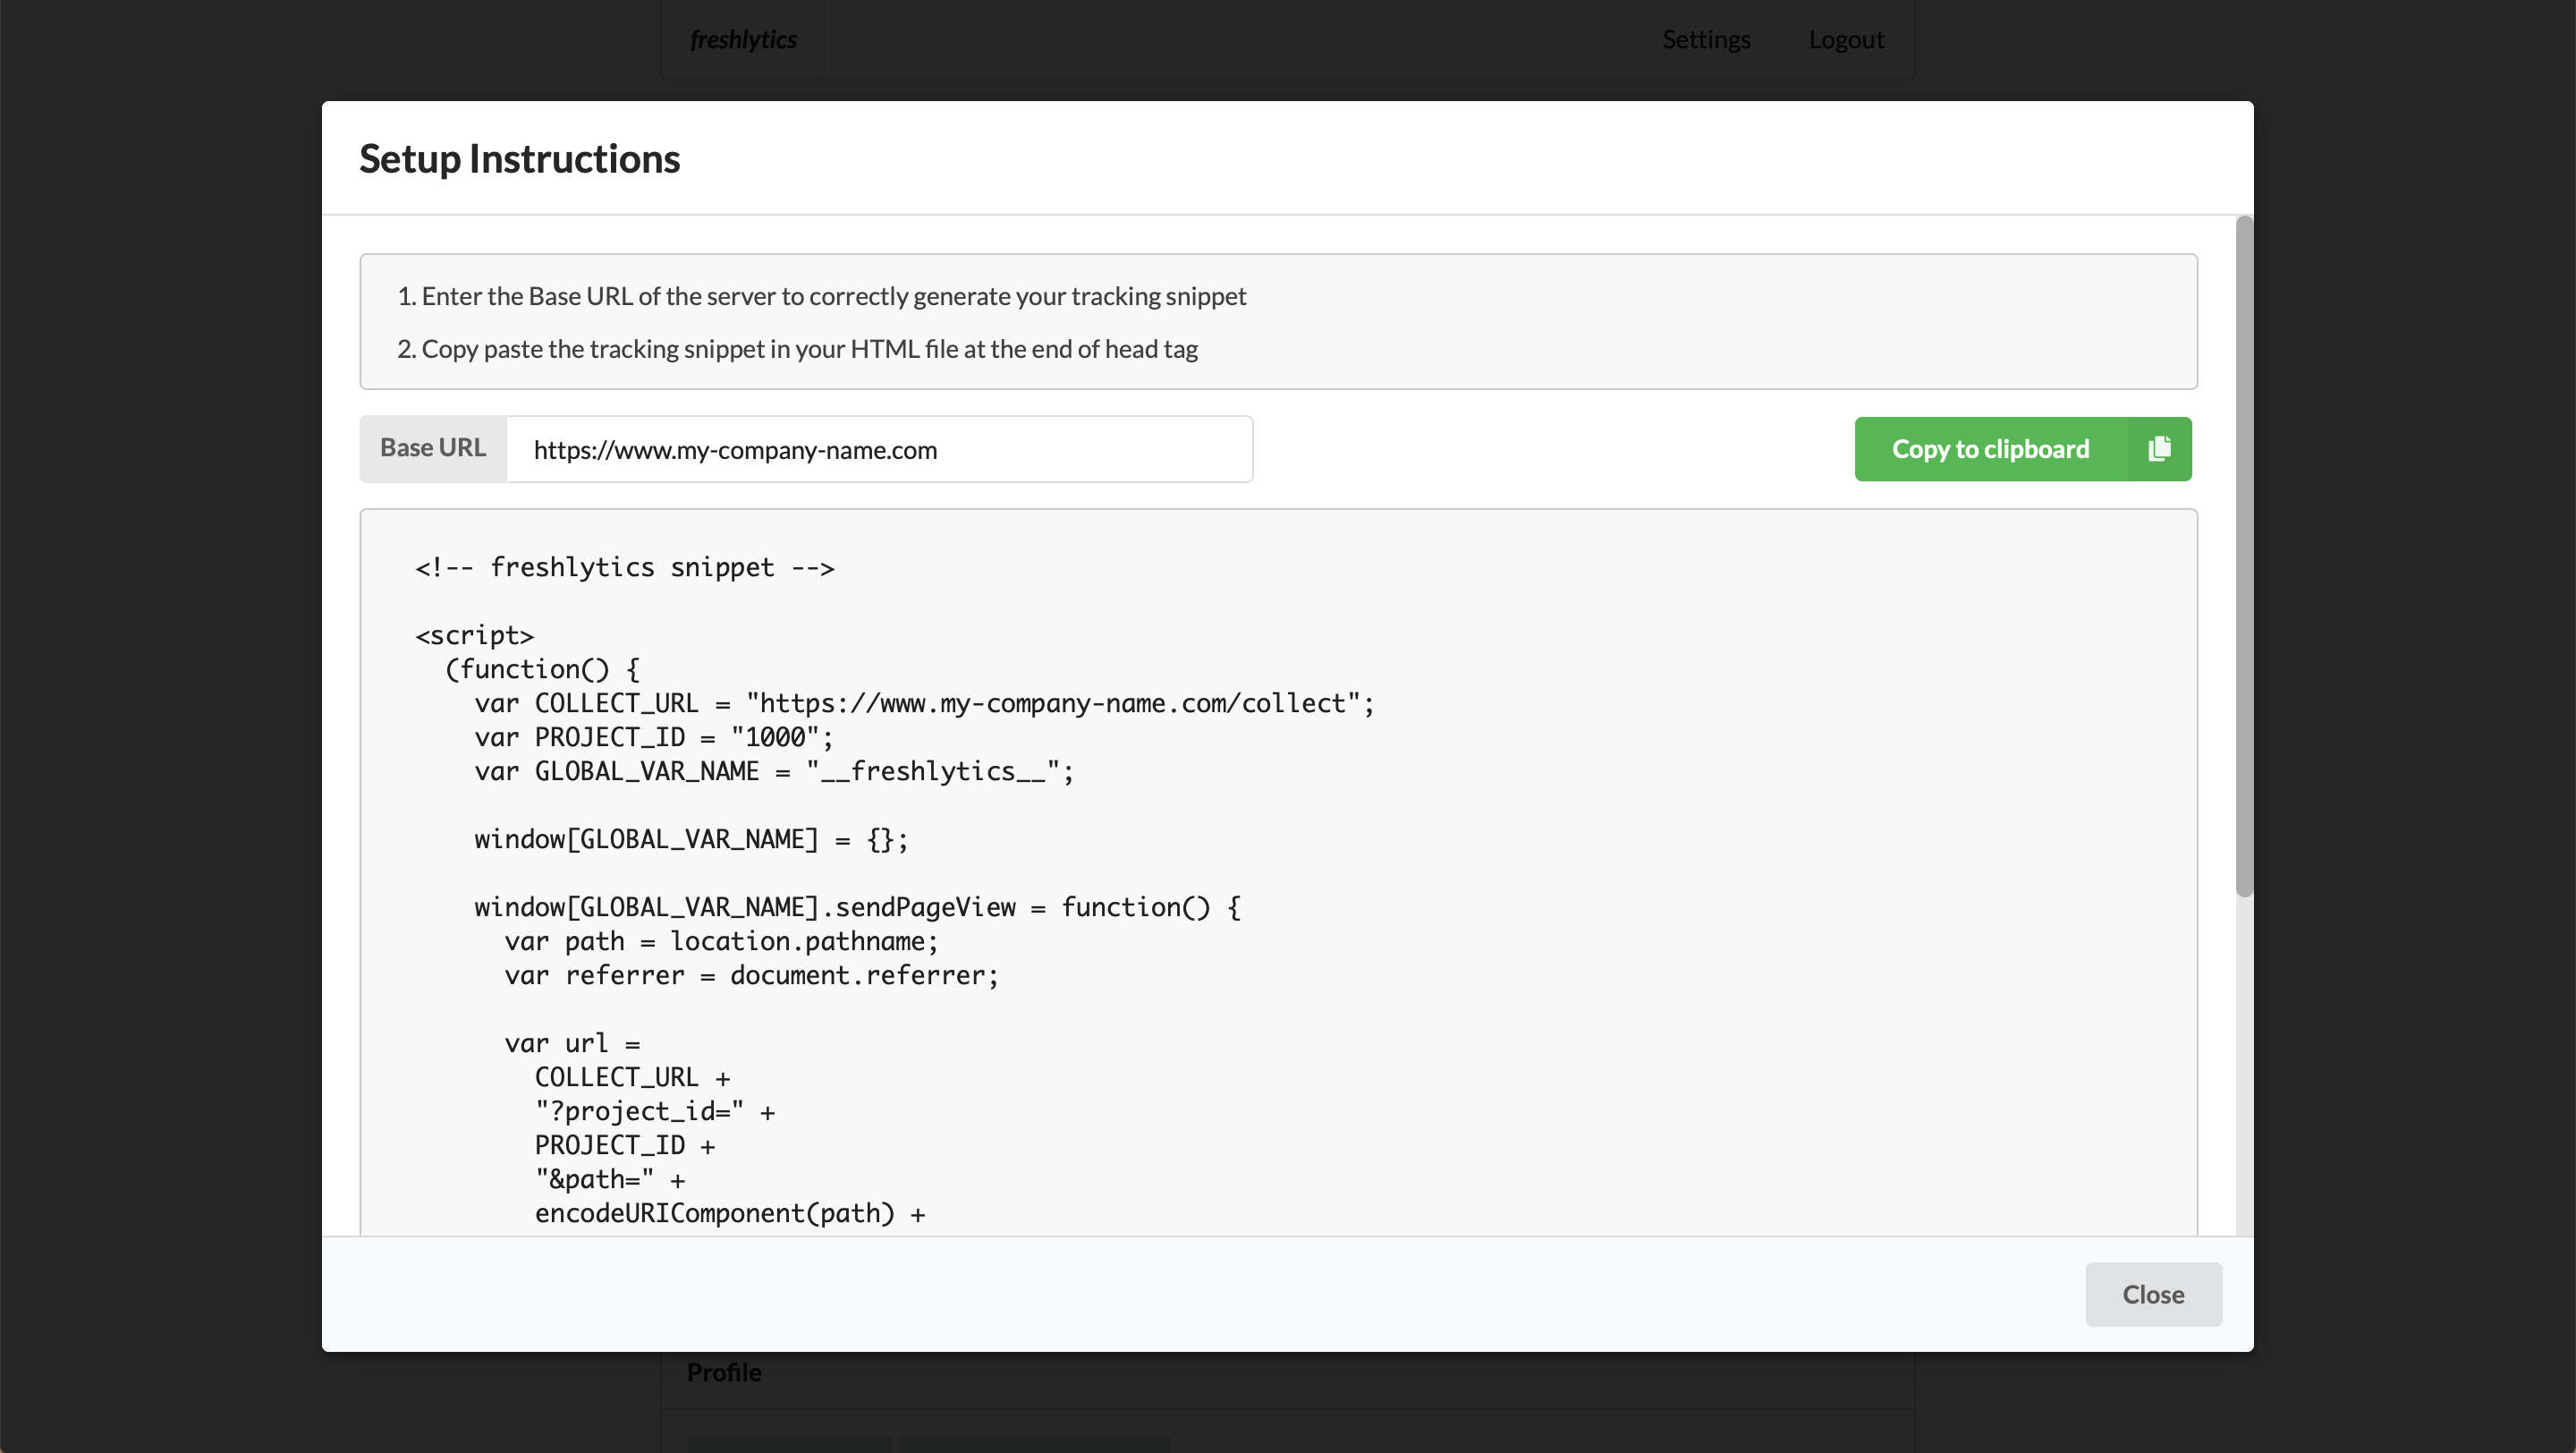Click the Profile heading behind the modal
The width and height of the screenshot is (2576, 1453).
pos(723,1372)
